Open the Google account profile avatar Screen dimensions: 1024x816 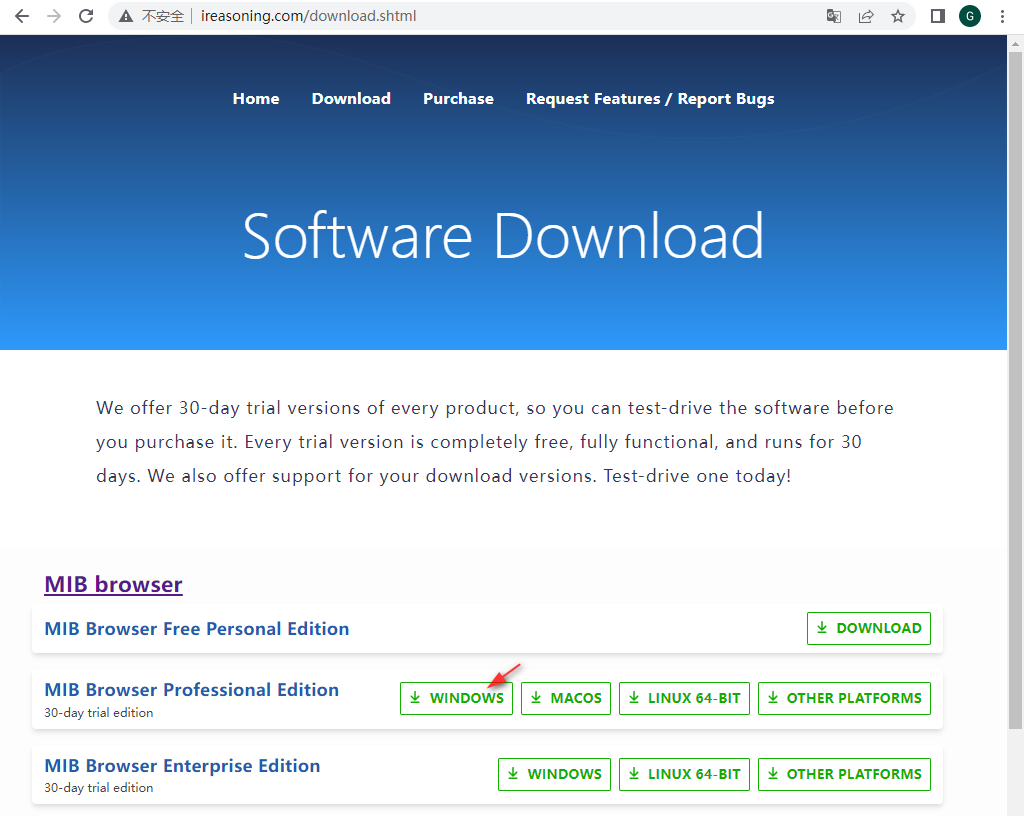(x=969, y=16)
